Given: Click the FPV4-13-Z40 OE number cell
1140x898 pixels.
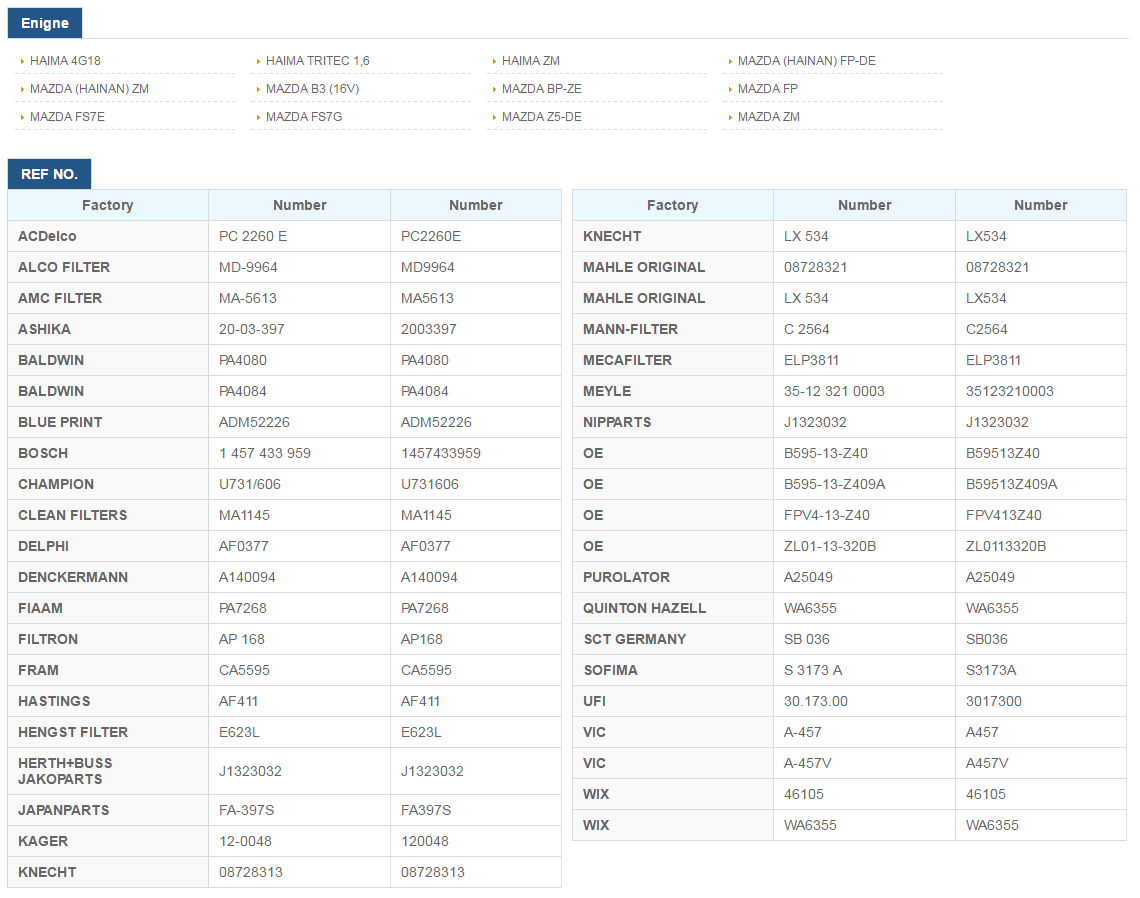Looking at the screenshot, I should click(864, 516).
